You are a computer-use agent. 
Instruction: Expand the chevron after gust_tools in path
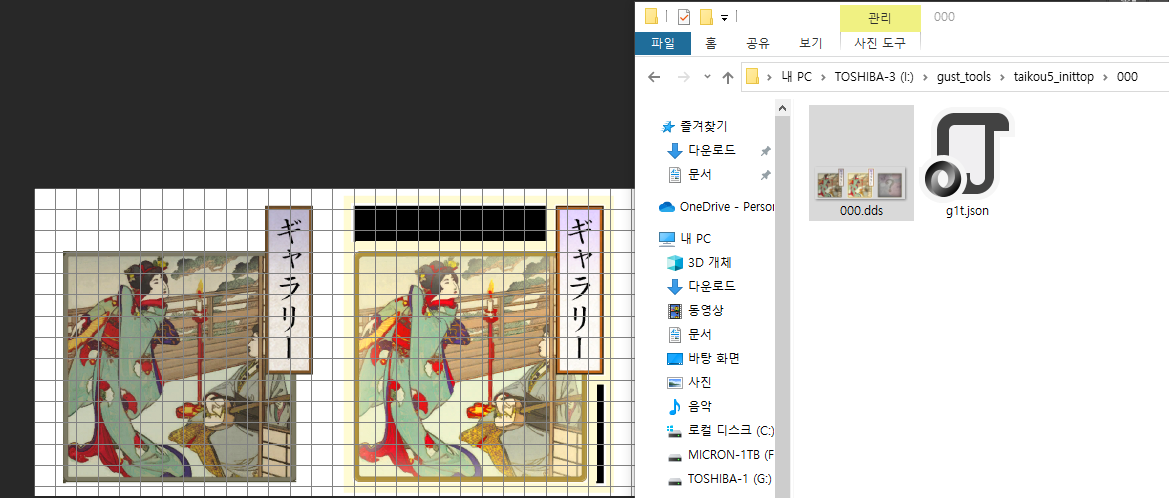pyautogui.click(x=1002, y=77)
